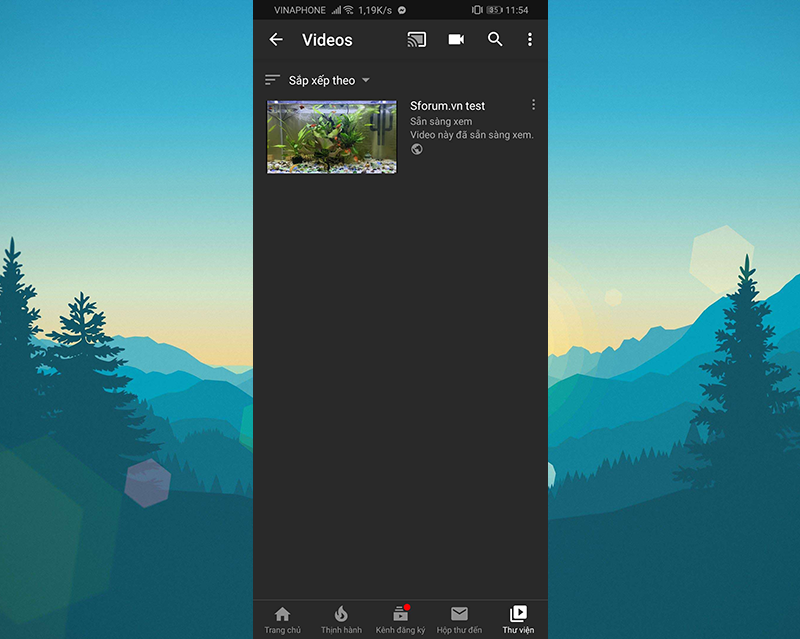
Task: Select the Thư viện library tab
Action: click(x=518, y=620)
